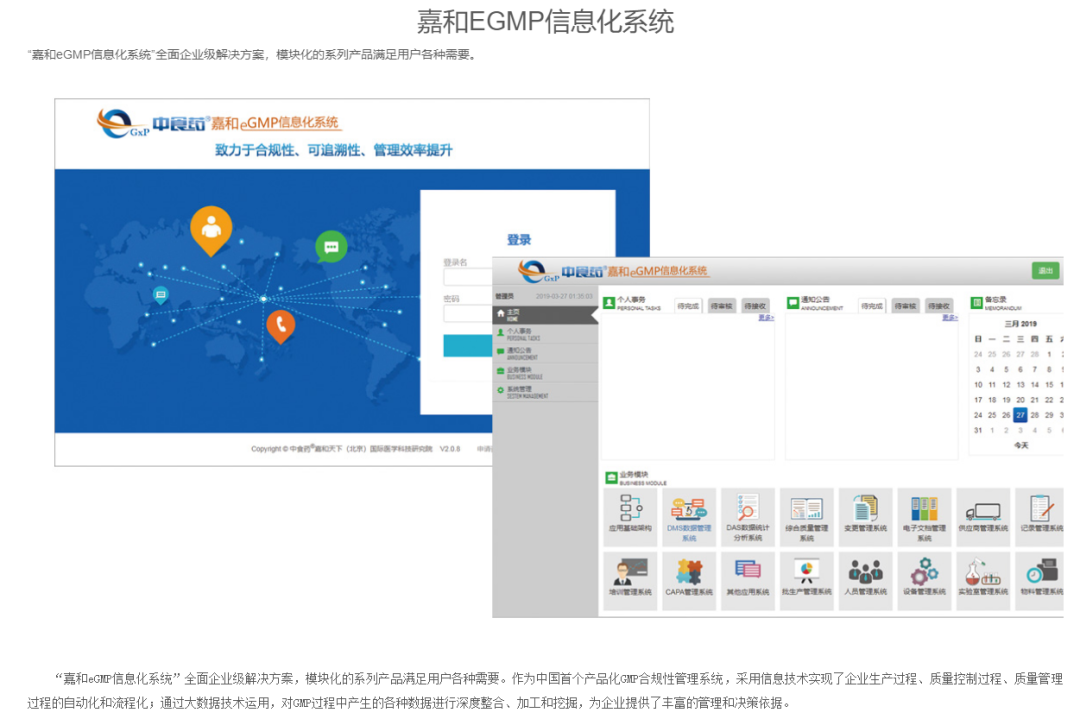Click the green 通知公告 panel header icon
Screen dimensions: 1080x719
pos(793,303)
